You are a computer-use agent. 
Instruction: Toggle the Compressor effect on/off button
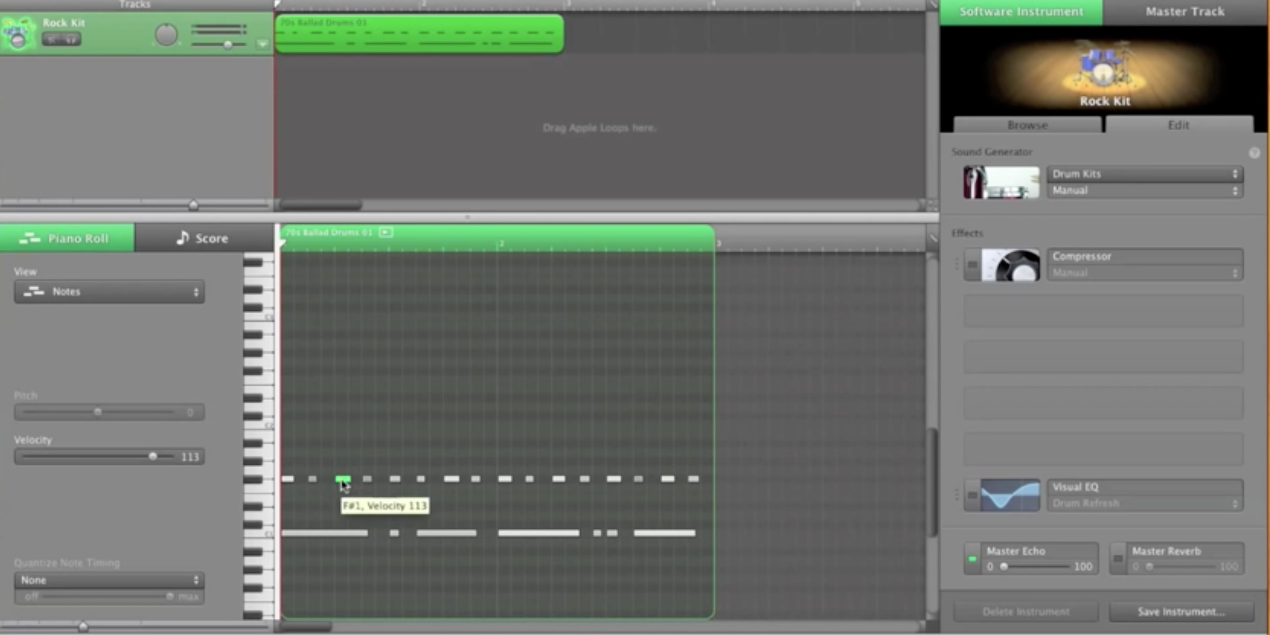tap(972, 264)
